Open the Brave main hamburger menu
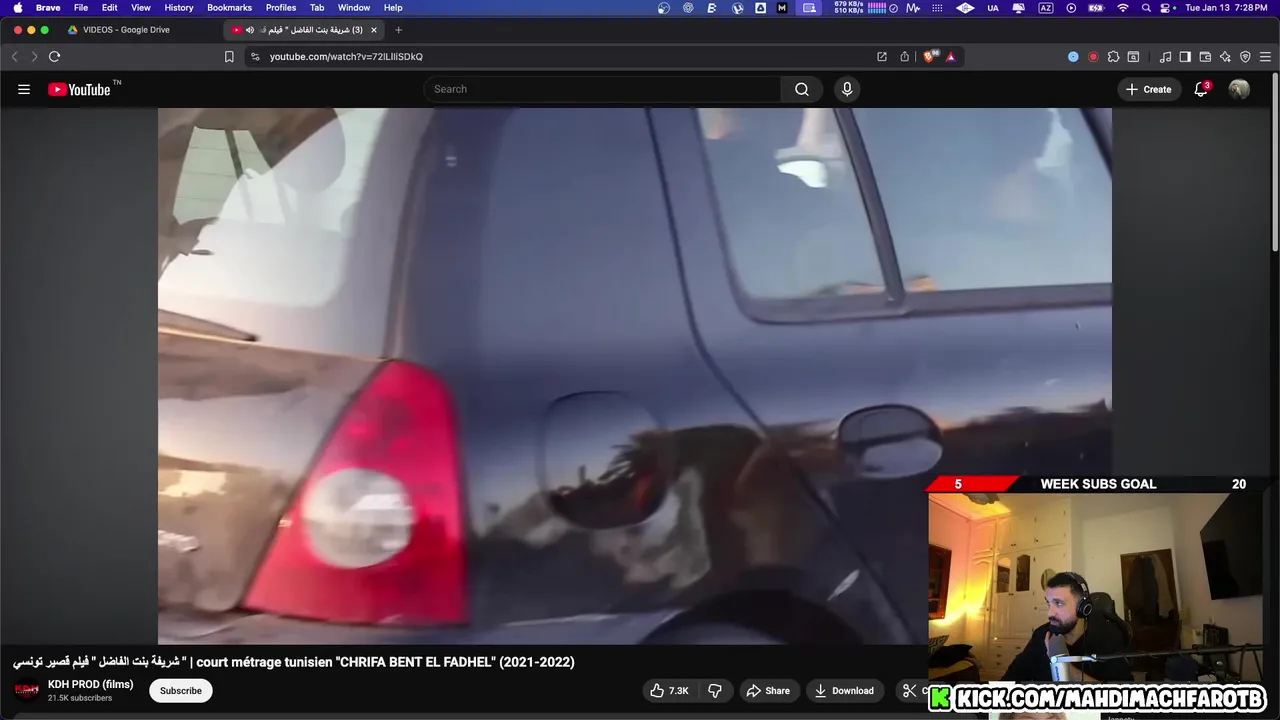 point(1265,57)
